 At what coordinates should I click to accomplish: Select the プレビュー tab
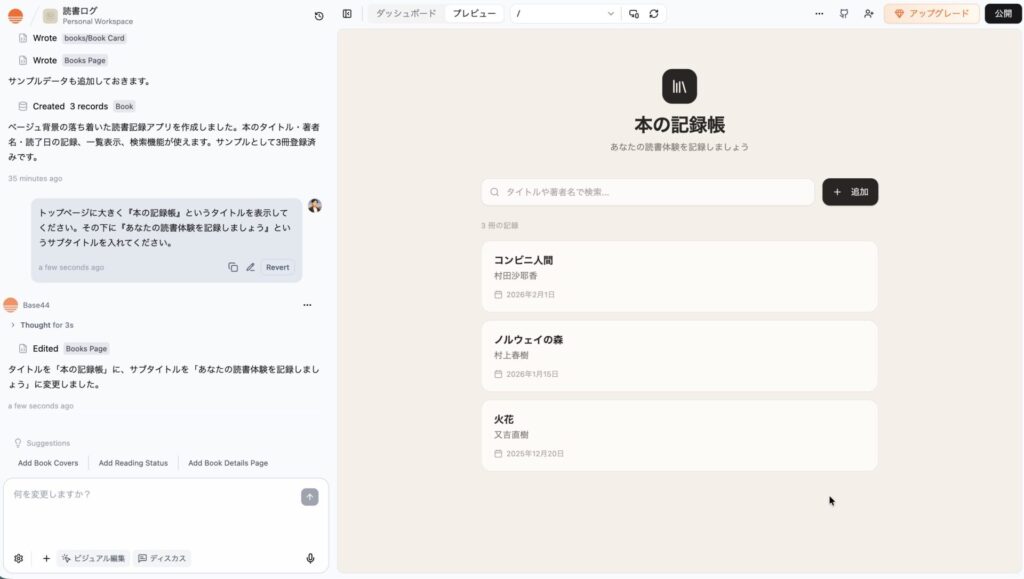[x=473, y=14]
